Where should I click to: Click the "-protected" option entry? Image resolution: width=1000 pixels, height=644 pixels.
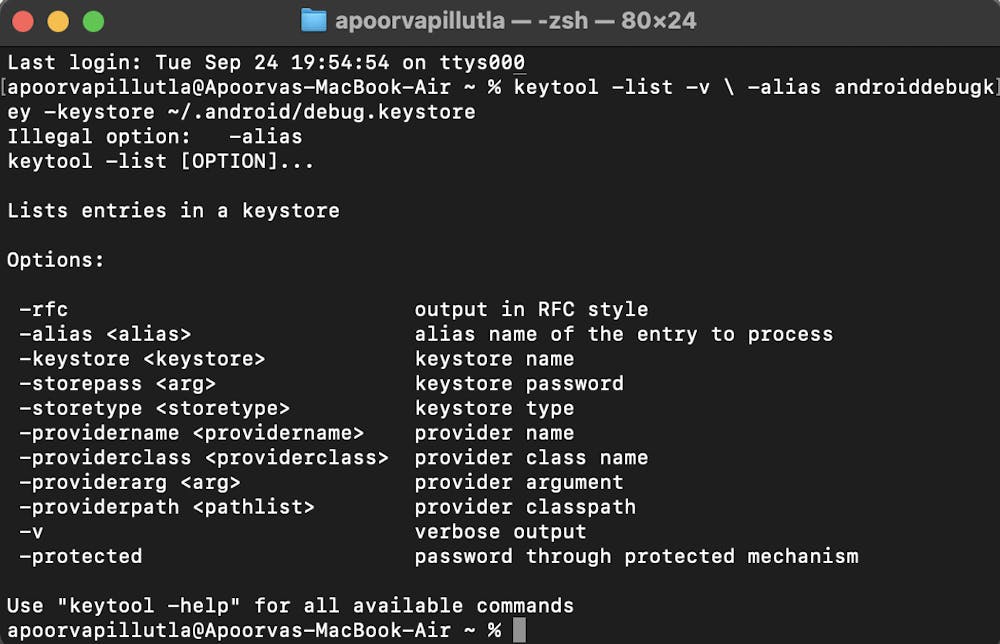click(x=80, y=556)
